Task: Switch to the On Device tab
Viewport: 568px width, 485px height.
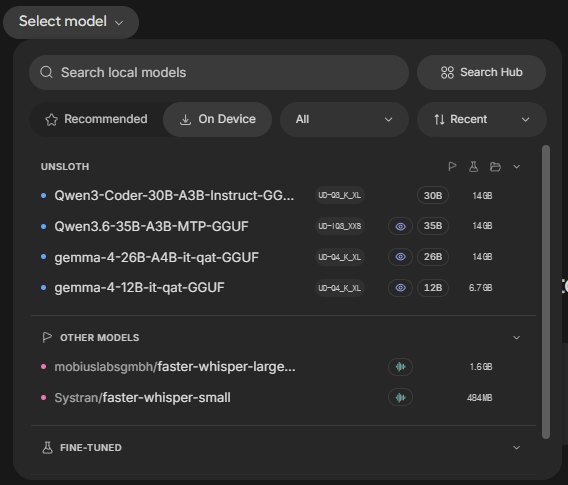Action: tap(217, 119)
